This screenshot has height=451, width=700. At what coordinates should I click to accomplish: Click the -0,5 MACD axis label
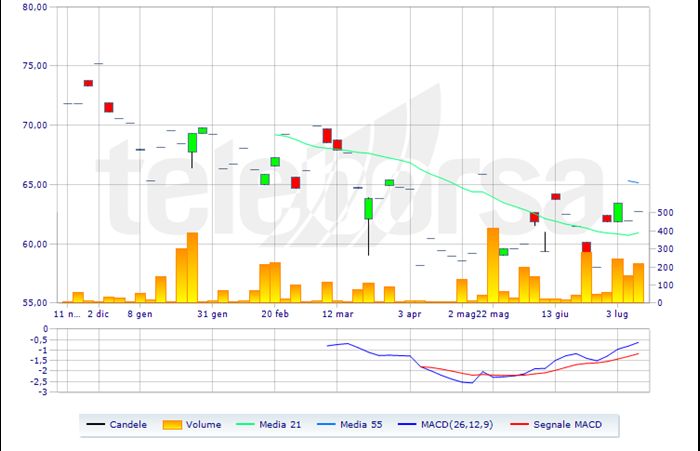(39, 340)
